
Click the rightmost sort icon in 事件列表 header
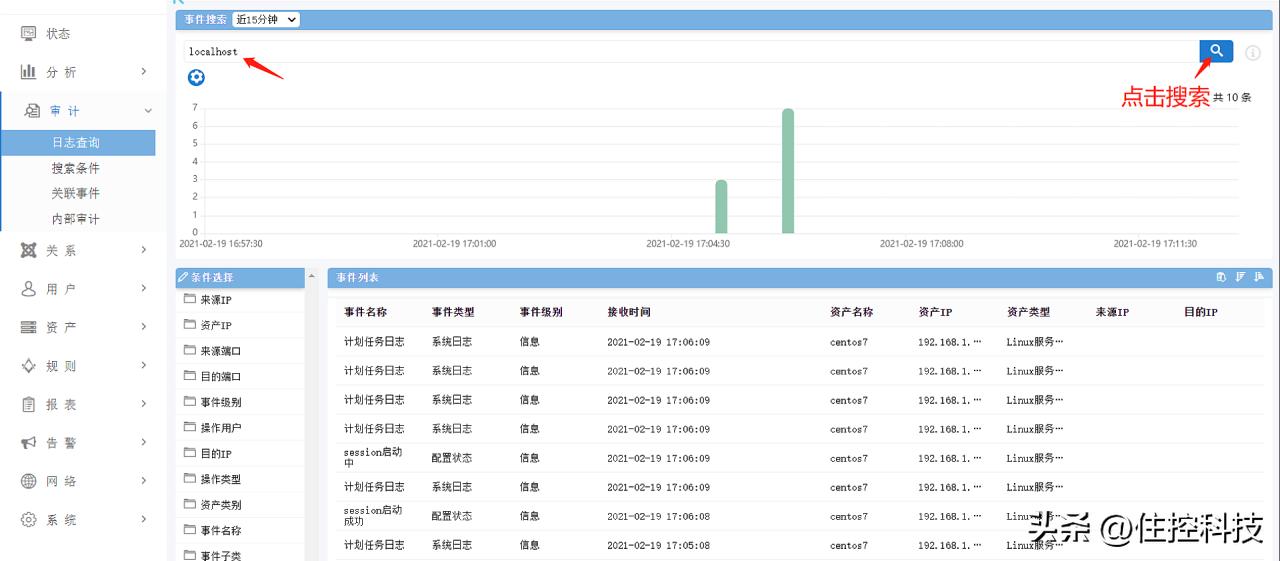(x=1259, y=277)
